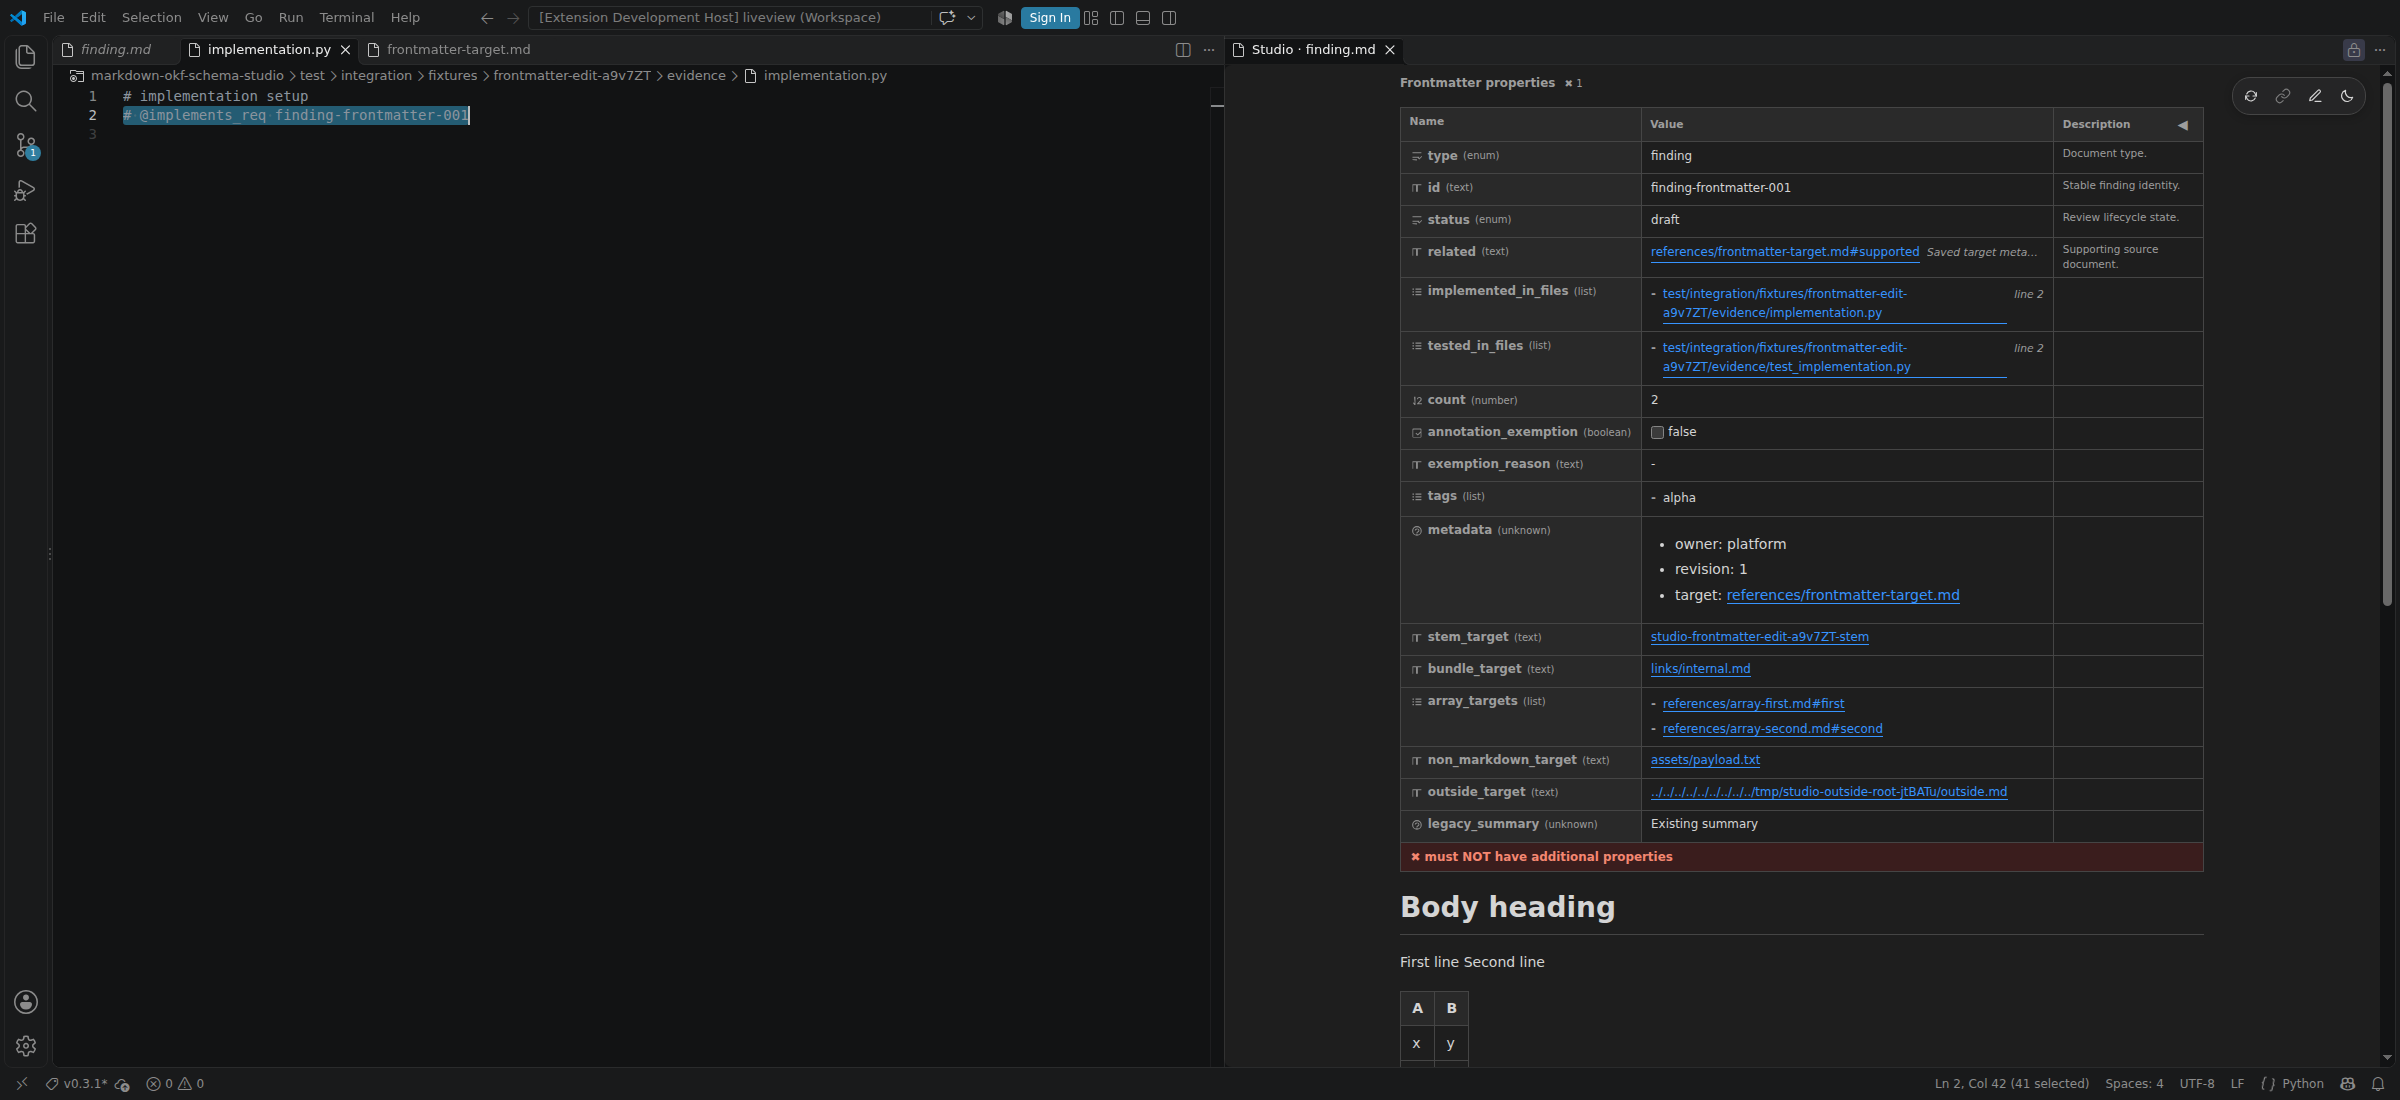Click the workspace command center search box
The width and height of the screenshot is (2400, 1100).
(729, 18)
